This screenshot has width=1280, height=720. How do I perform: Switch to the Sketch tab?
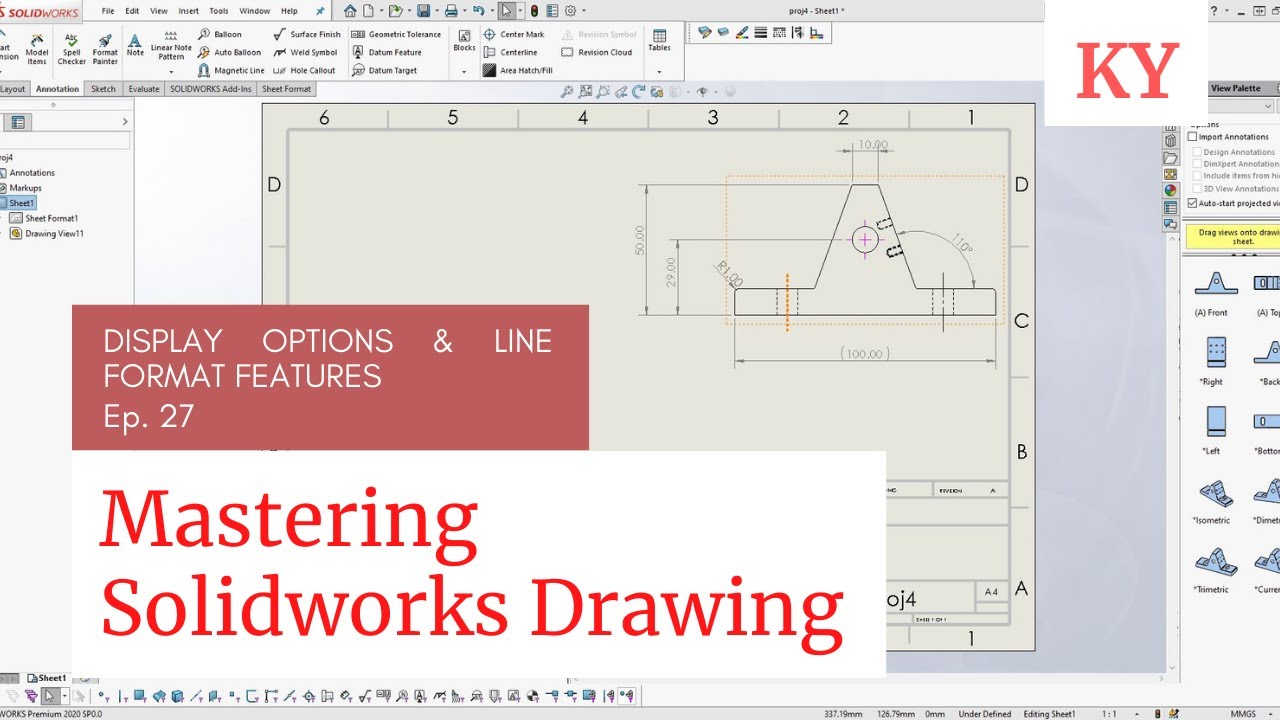(103, 89)
